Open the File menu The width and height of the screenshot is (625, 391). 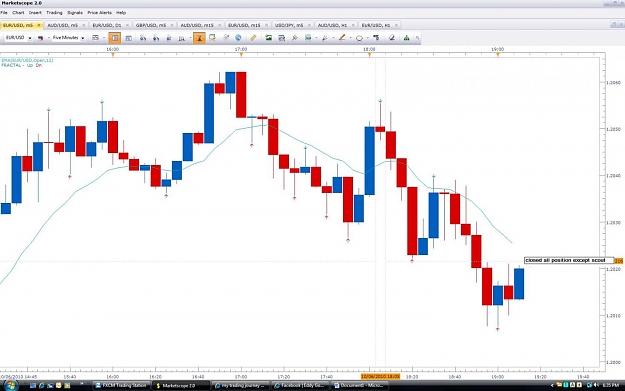pyautogui.click(x=4, y=13)
